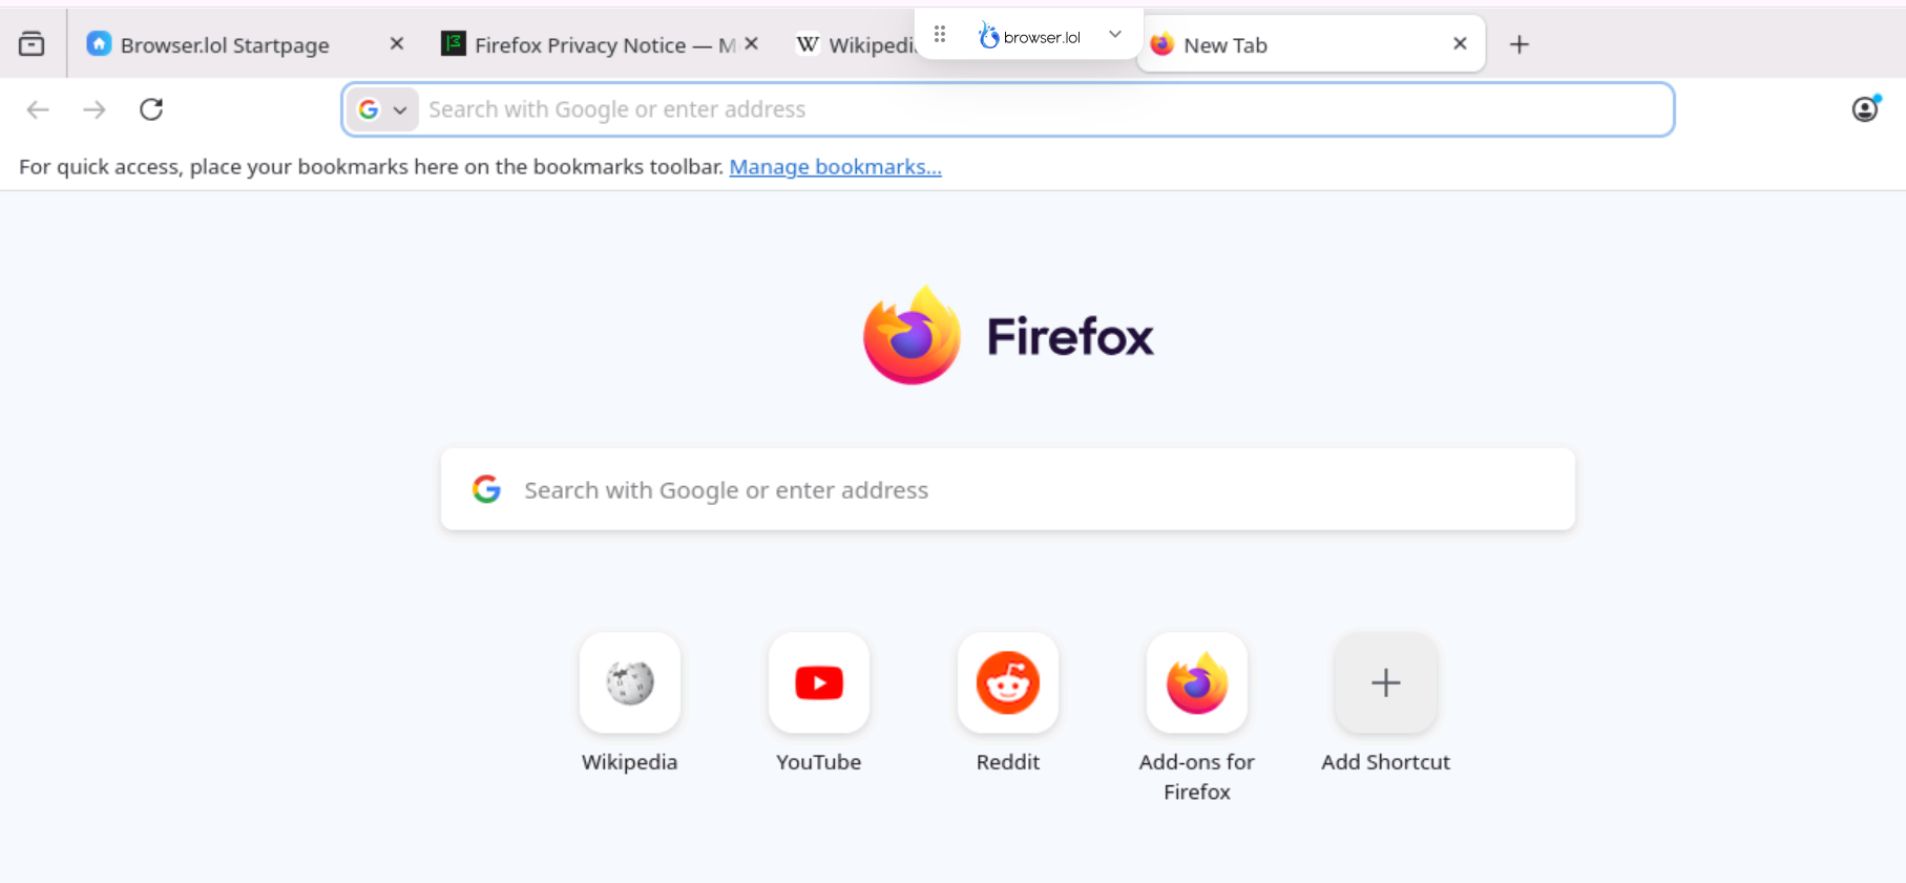This screenshot has width=1906, height=883.
Task: Expand the browser.lol widget chevron
Action: pos(1116,33)
